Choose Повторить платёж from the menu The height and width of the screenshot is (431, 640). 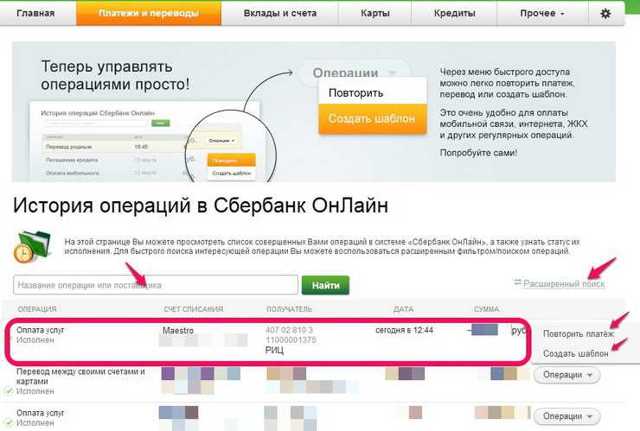tap(579, 334)
